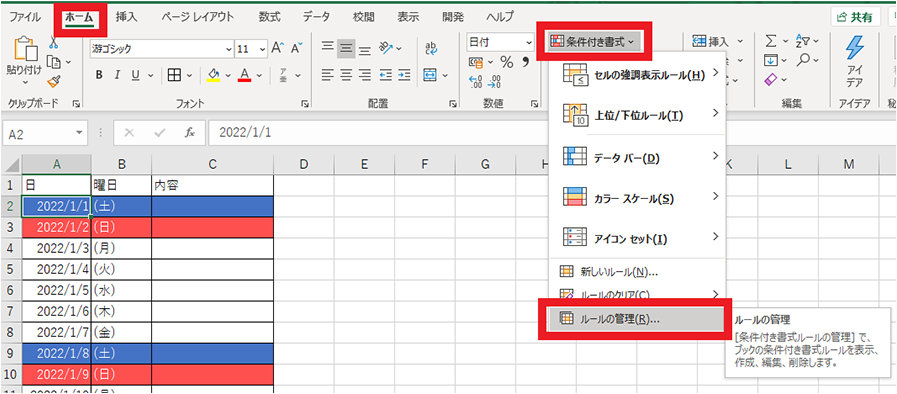
Task: Choose ルールの管理(R)... menu item
Action: point(637,319)
